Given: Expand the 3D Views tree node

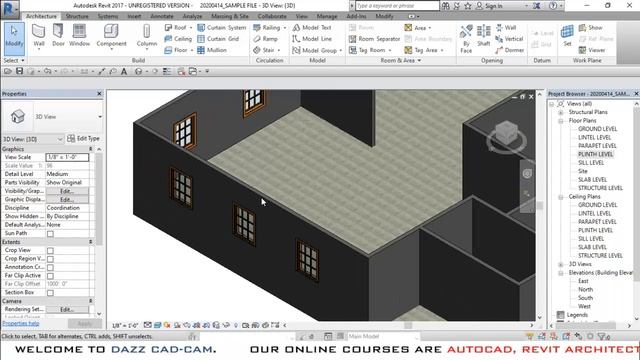Looking at the screenshot, I should [561, 264].
